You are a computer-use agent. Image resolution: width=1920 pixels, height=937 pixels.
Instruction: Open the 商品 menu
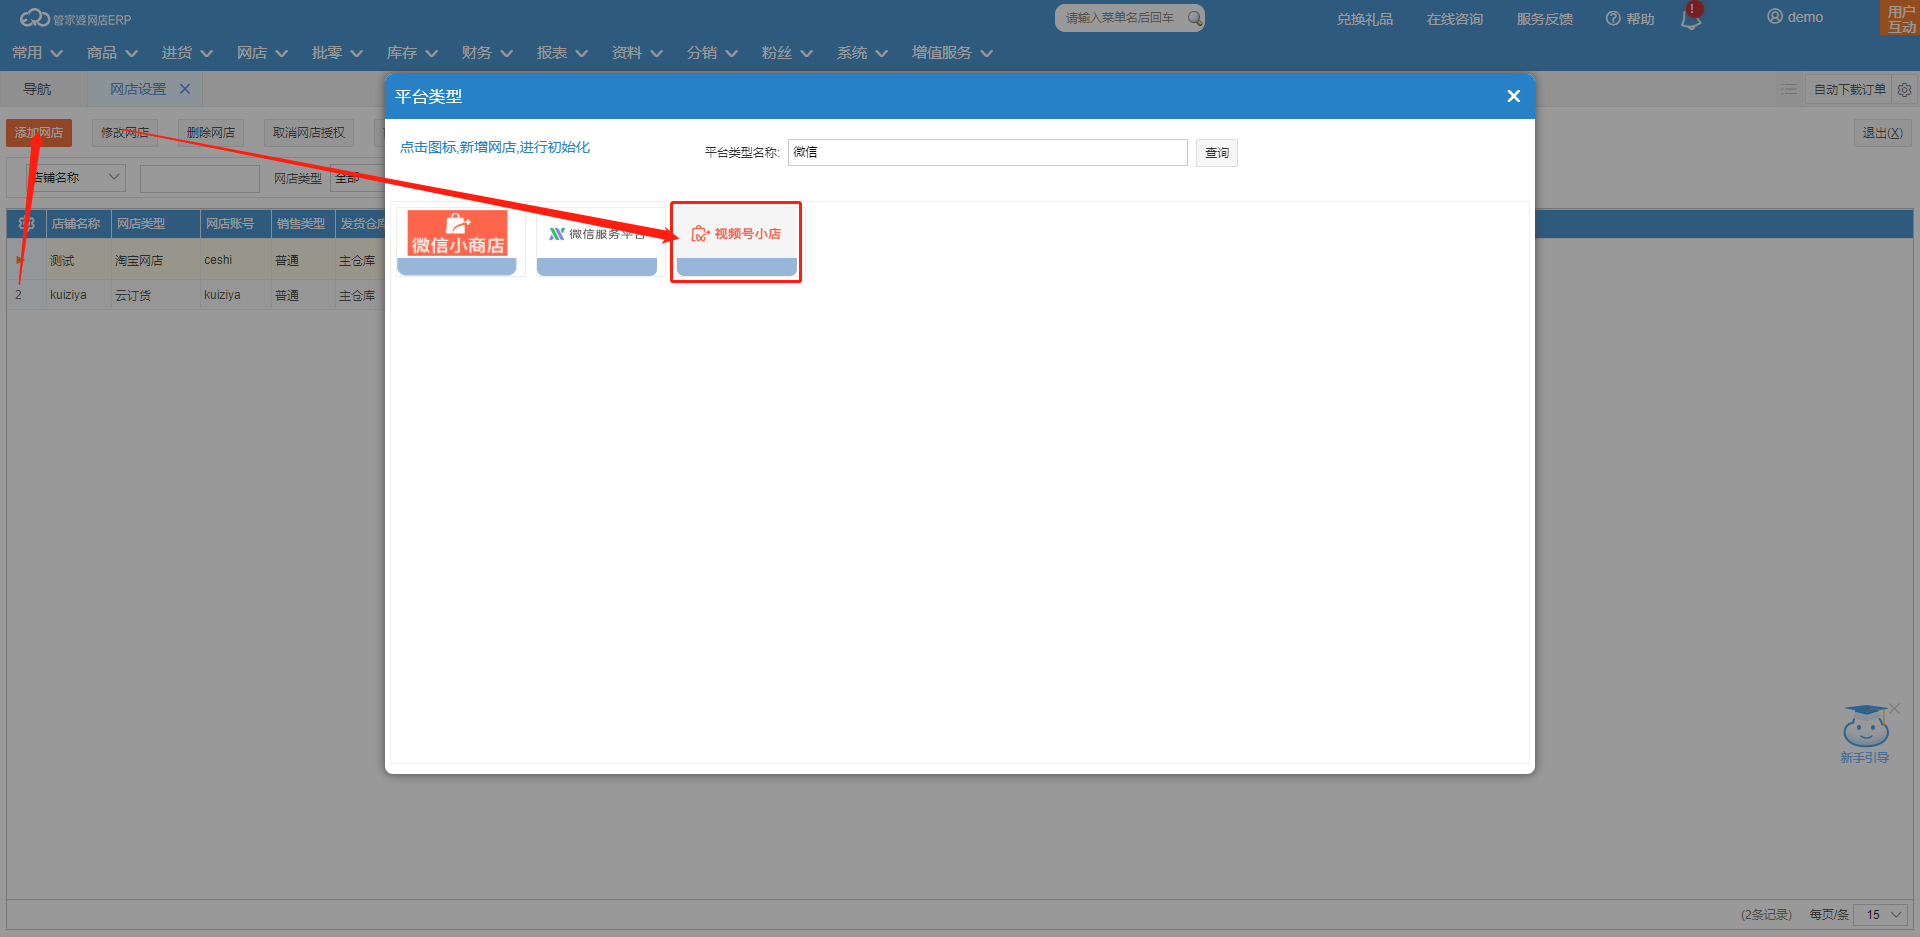pos(112,53)
